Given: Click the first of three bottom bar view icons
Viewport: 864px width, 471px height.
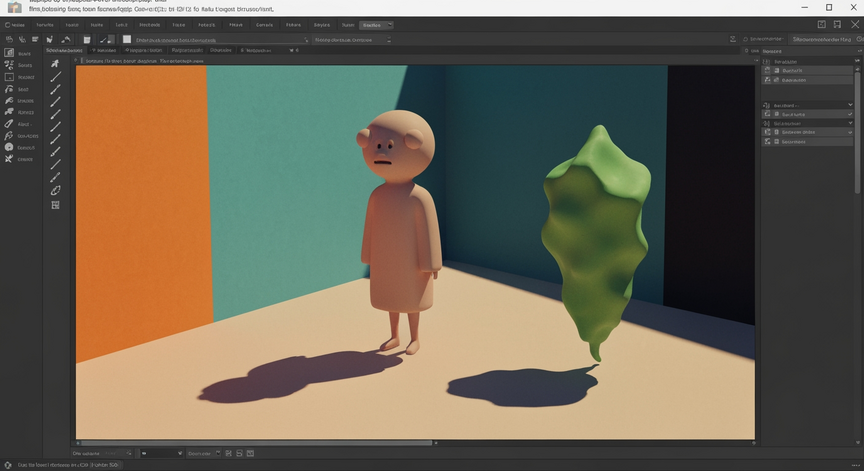Looking at the screenshot, I should pos(229,453).
